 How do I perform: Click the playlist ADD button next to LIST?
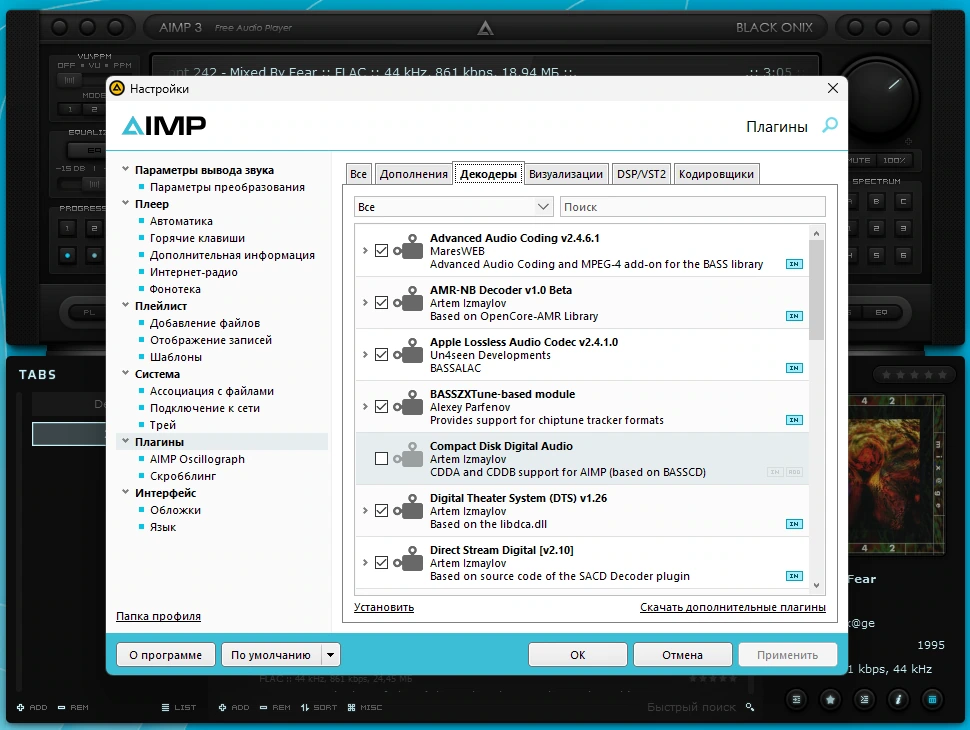click(234, 707)
